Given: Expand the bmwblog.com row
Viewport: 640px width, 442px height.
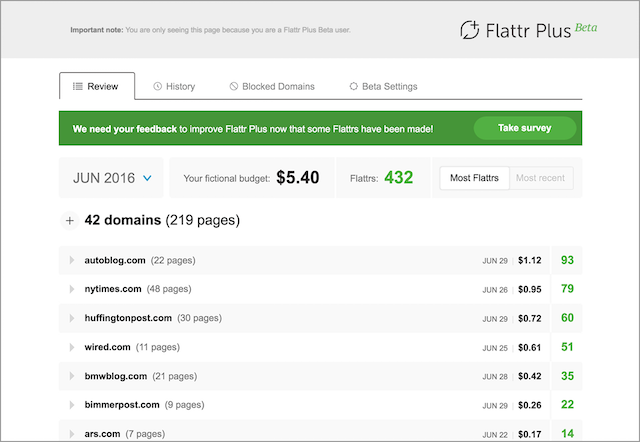Looking at the screenshot, I should pos(72,376).
